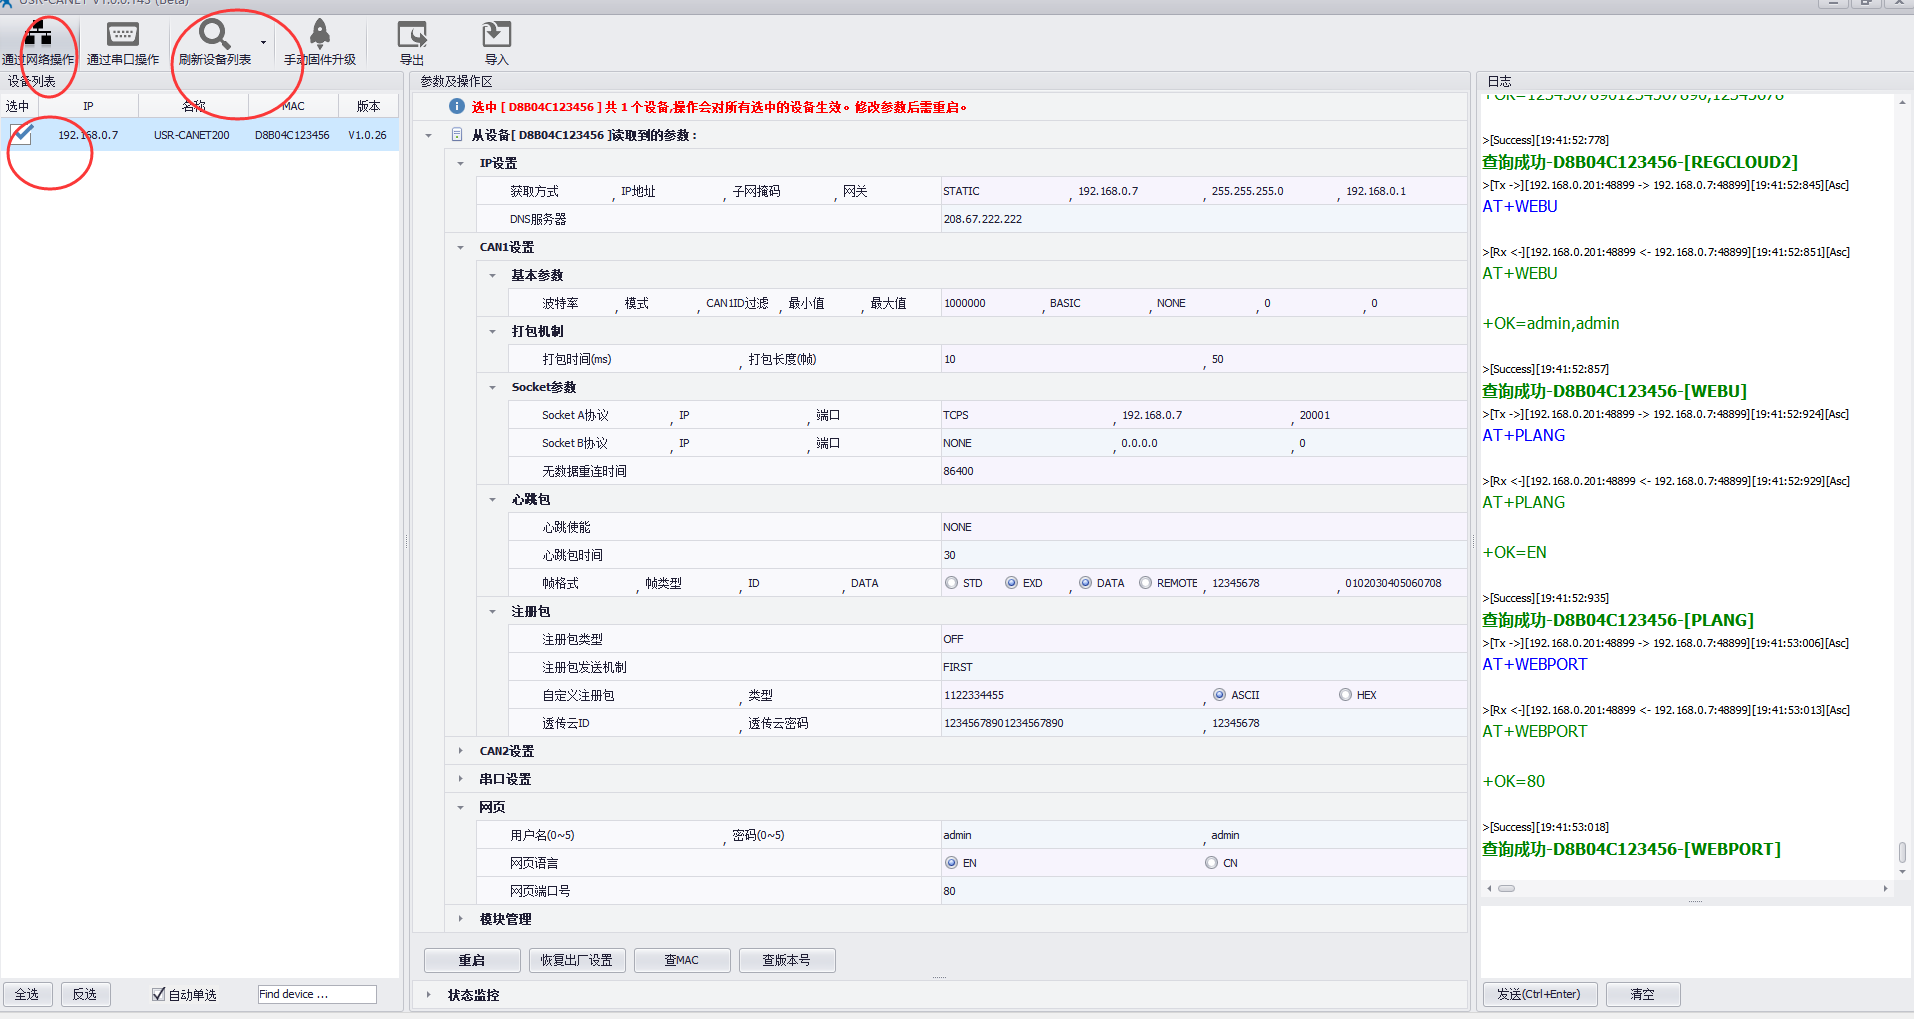The image size is (1914, 1019).
Task: Click the Find device input field
Action: click(317, 994)
